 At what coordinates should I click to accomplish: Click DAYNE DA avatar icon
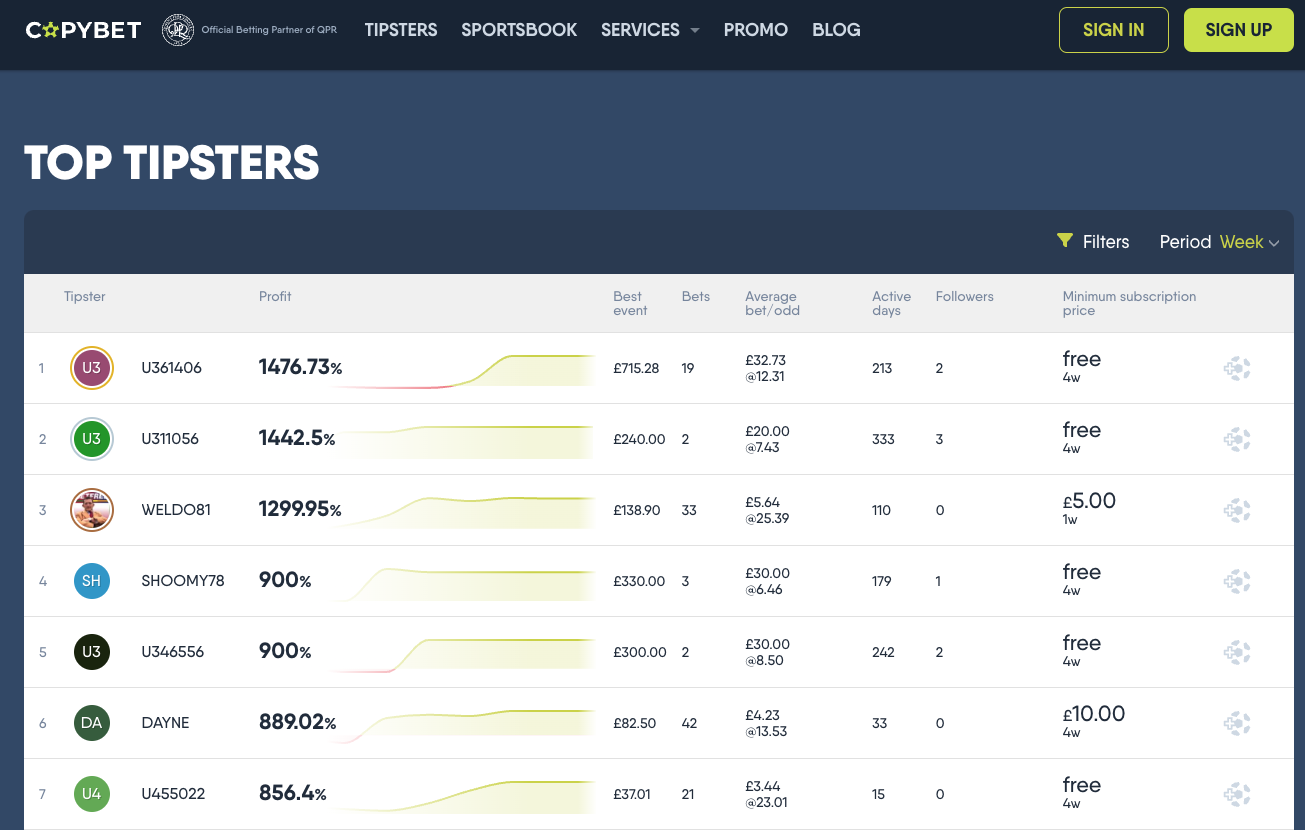(x=92, y=723)
